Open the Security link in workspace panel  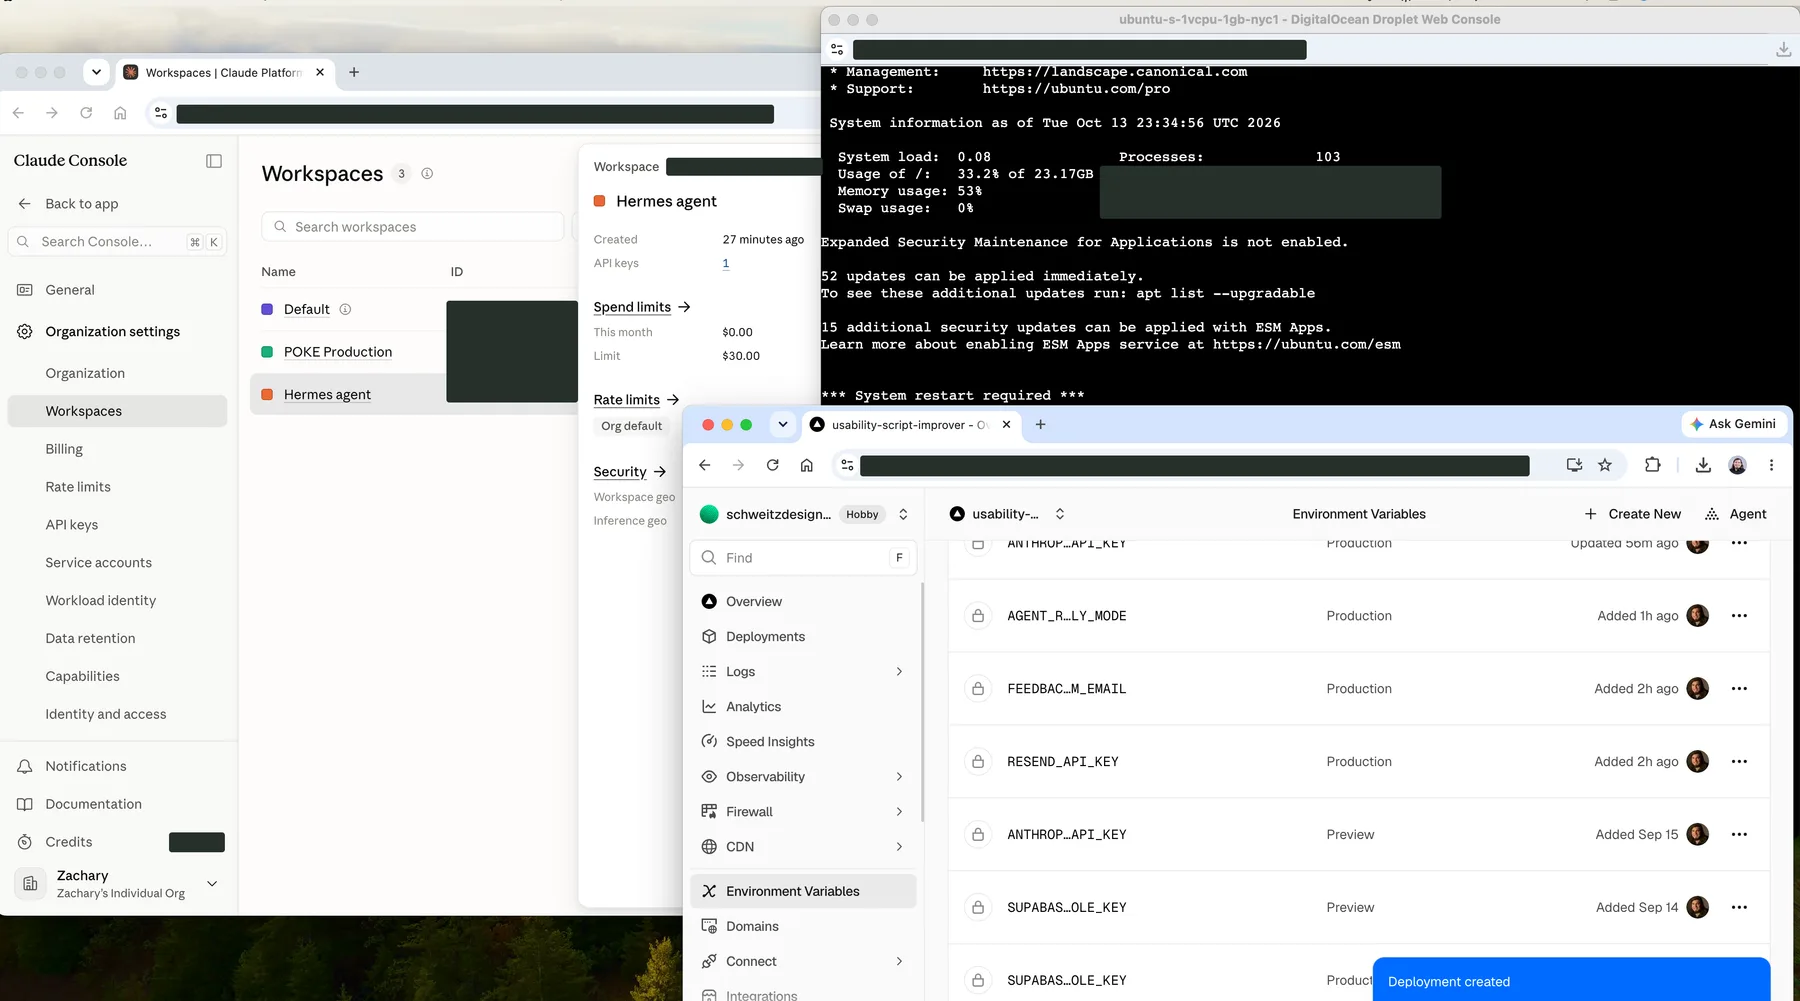[x=630, y=472]
